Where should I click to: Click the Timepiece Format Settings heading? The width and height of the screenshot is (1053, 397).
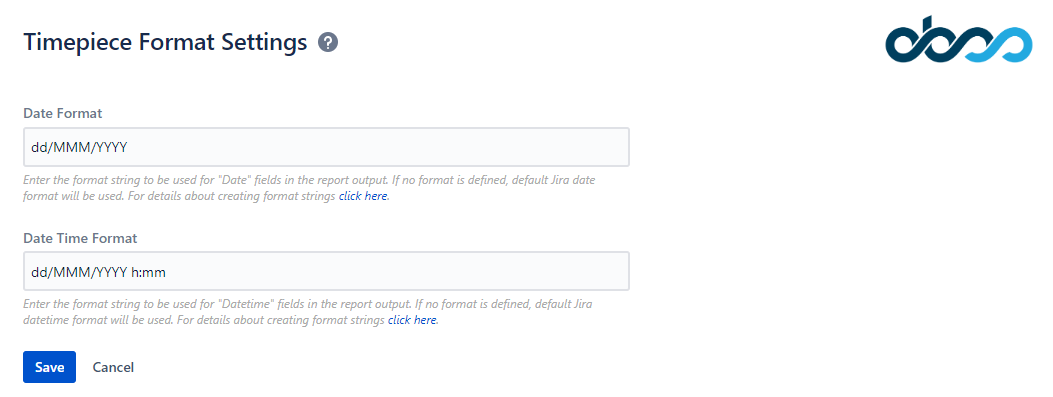point(165,42)
